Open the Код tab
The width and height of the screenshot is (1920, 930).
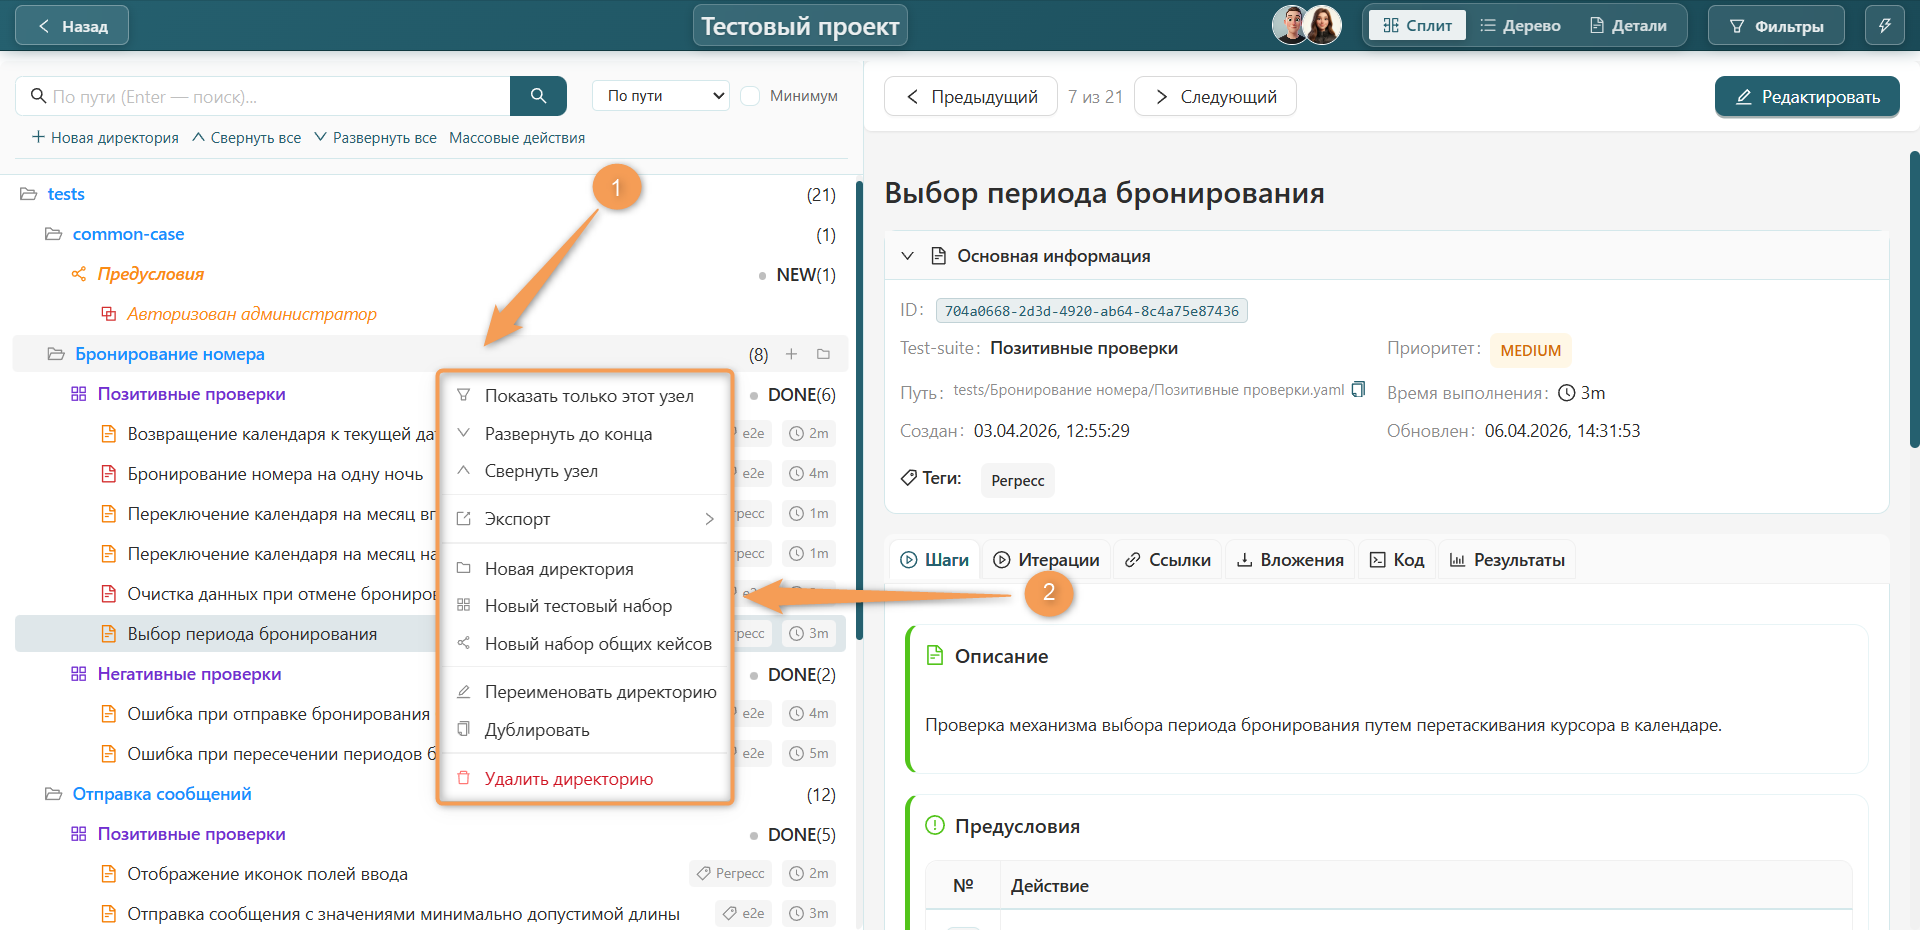1397,560
